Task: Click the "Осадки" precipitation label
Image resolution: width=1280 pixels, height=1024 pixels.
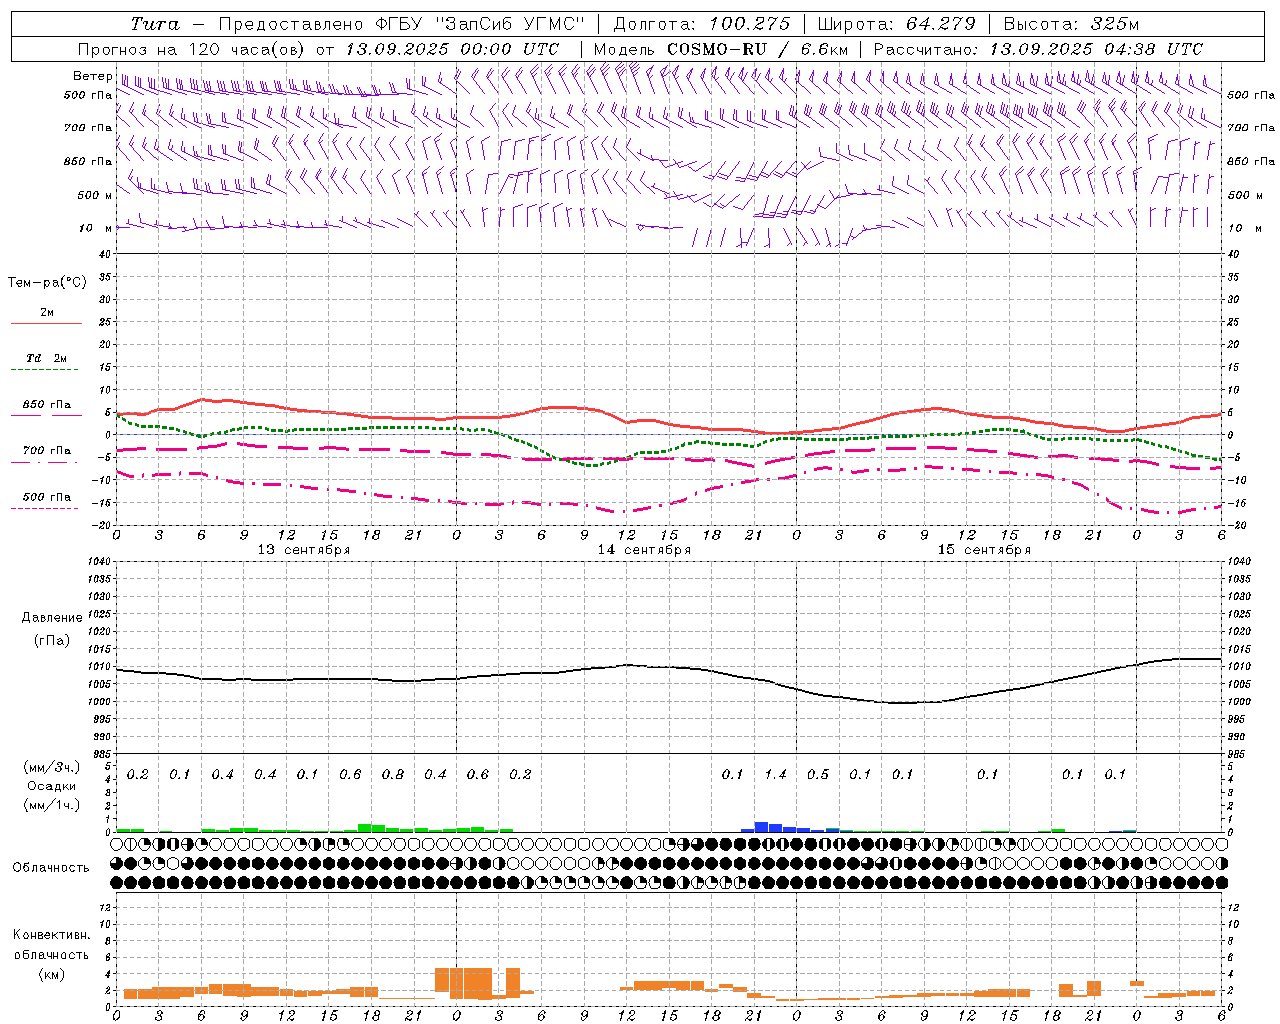Action: [x=51, y=786]
